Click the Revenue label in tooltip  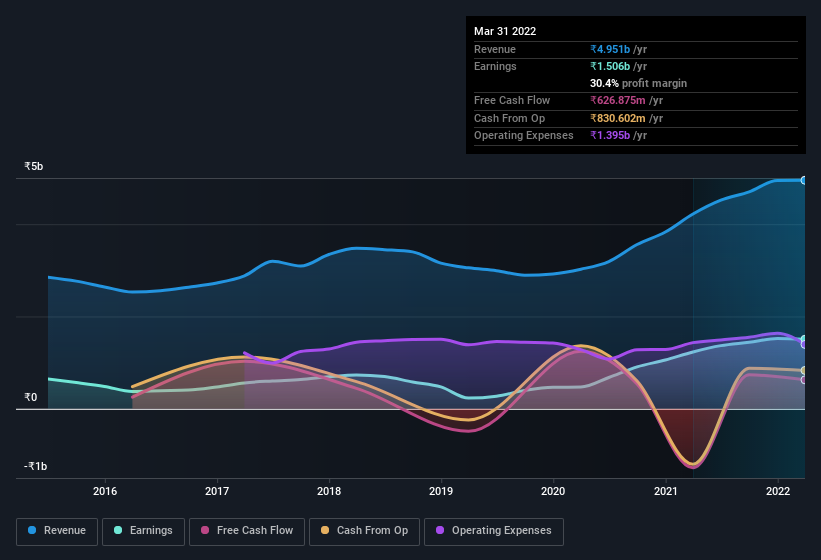tap(495, 49)
